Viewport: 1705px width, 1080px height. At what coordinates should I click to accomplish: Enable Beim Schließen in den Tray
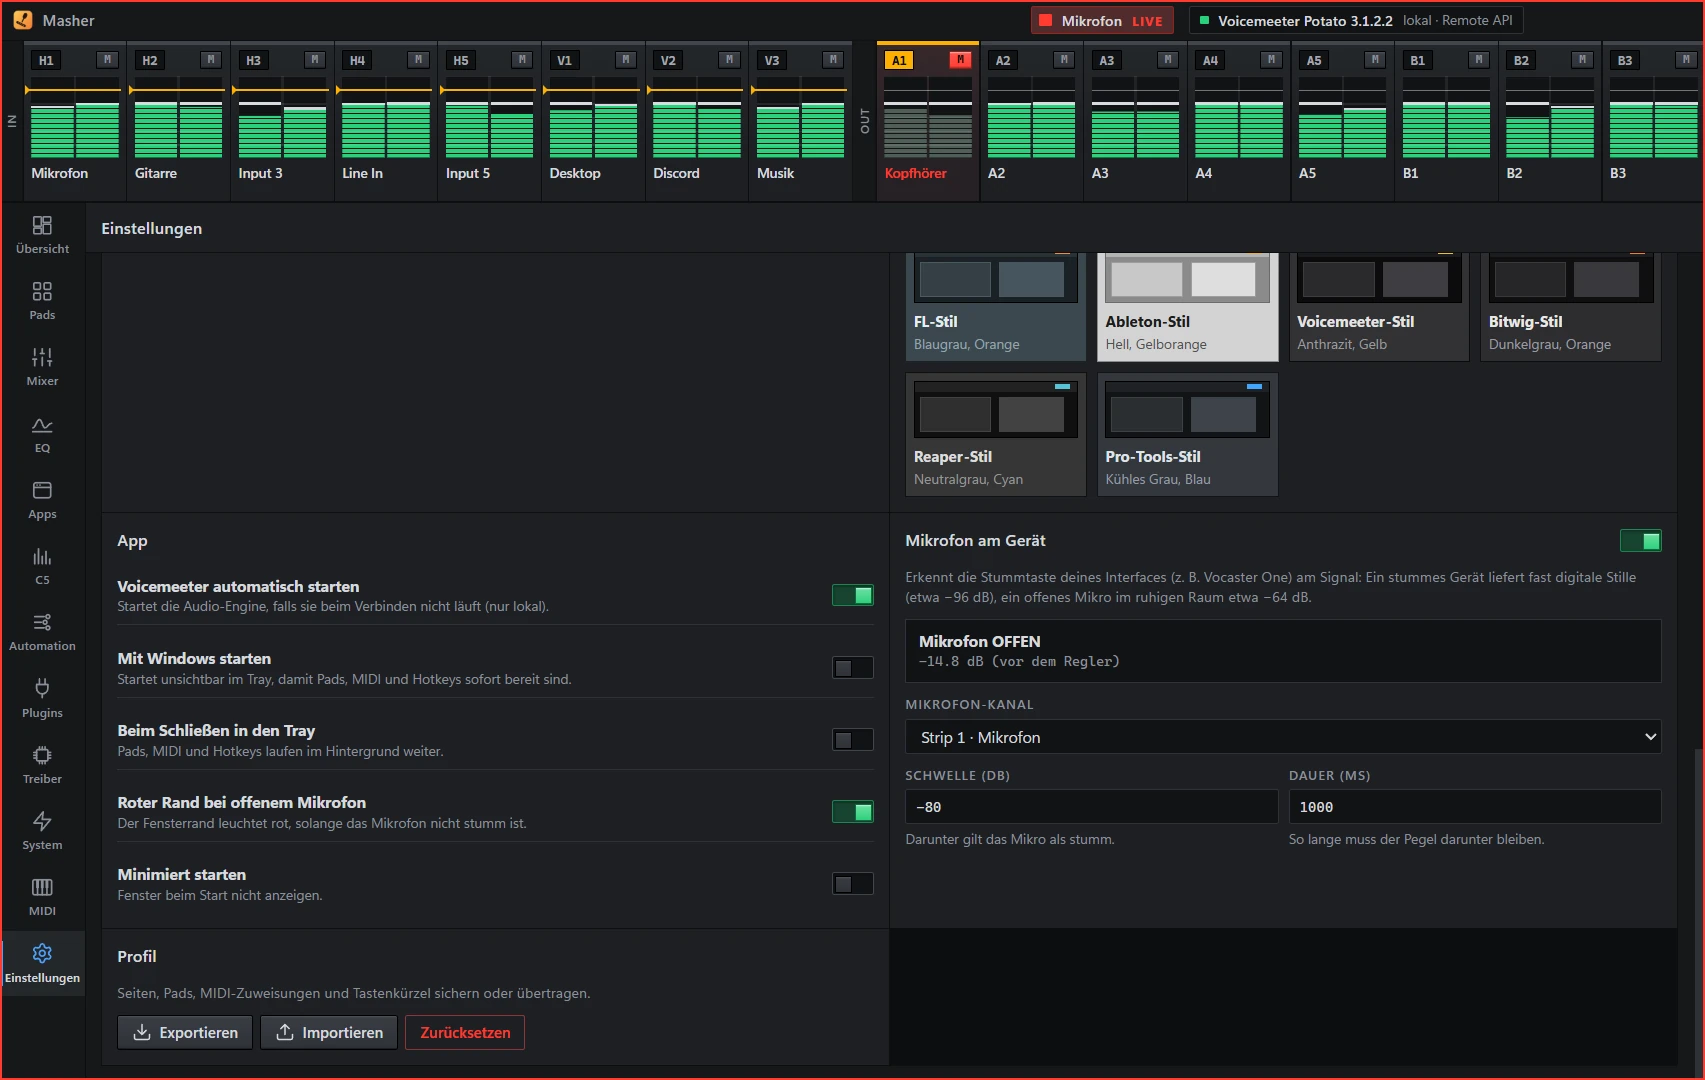(x=853, y=740)
